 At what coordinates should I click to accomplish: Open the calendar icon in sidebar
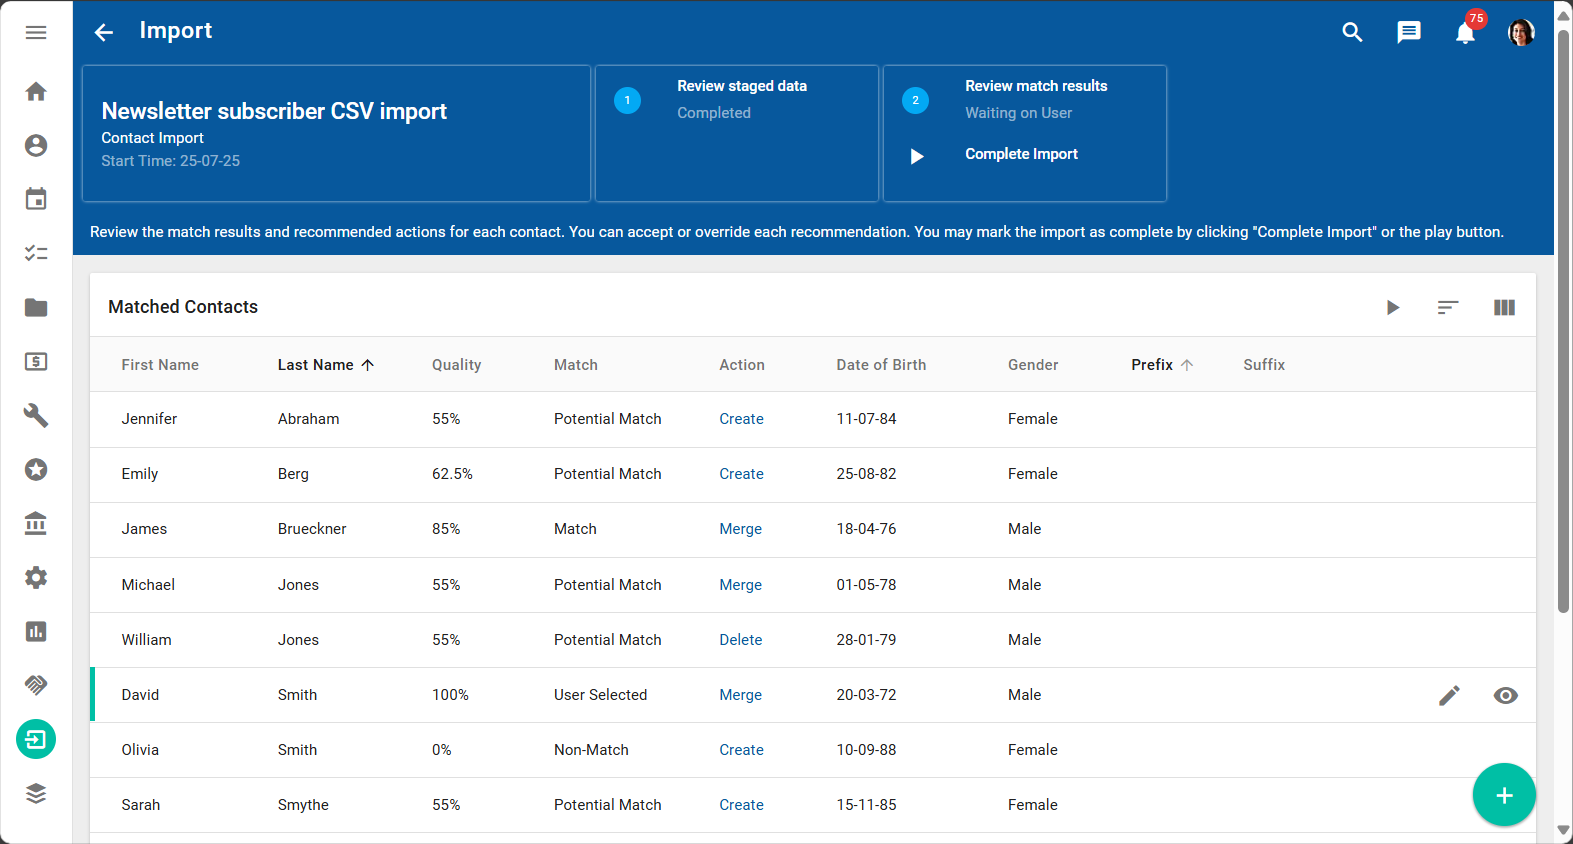[x=36, y=199]
